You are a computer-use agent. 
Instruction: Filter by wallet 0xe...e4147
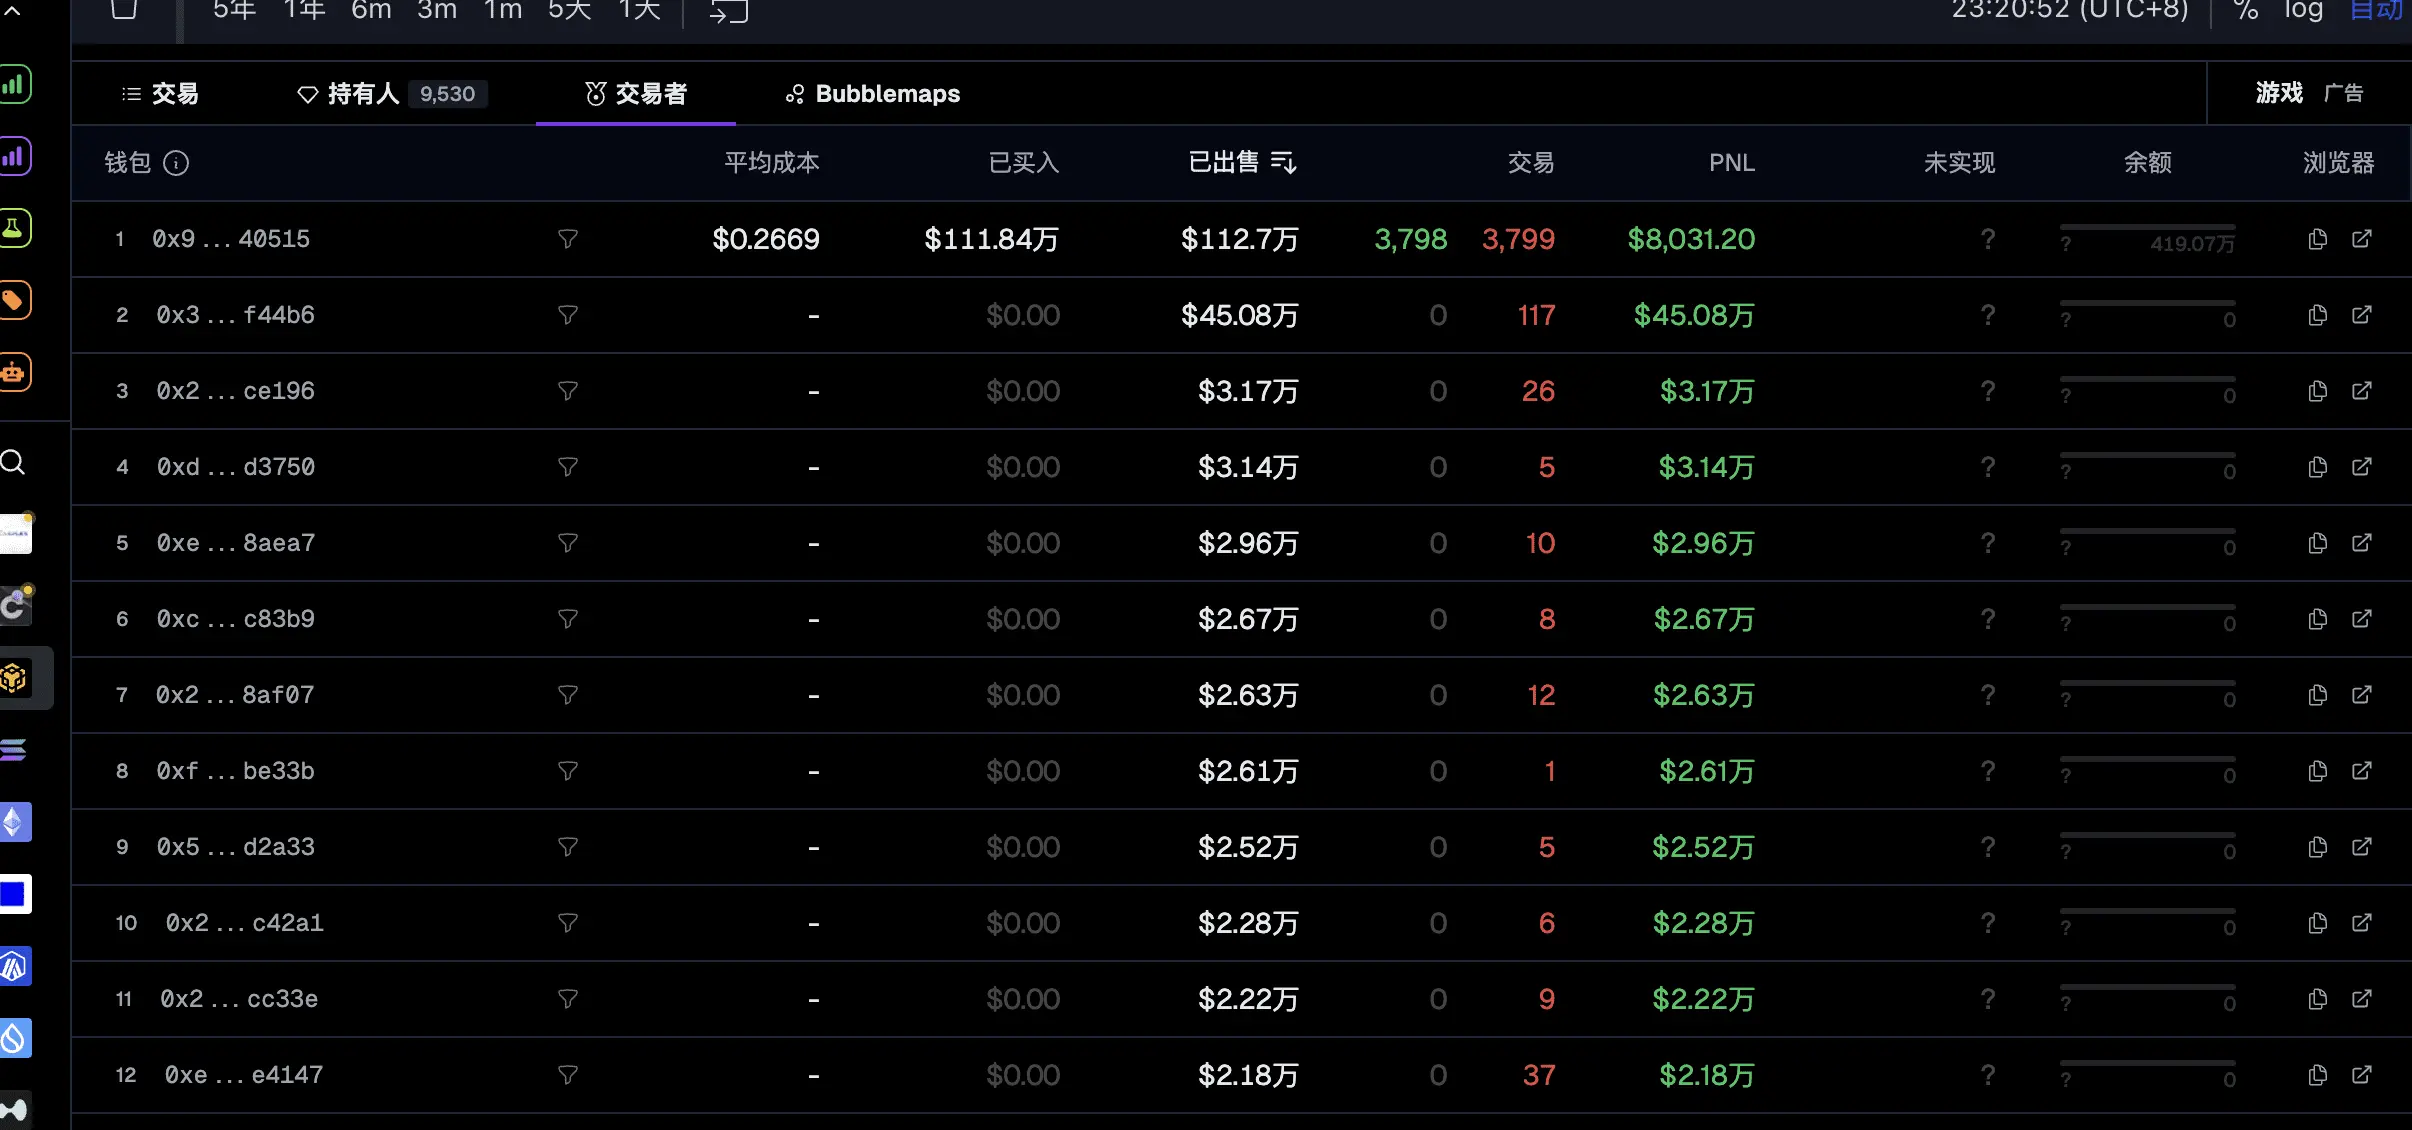coord(567,1075)
